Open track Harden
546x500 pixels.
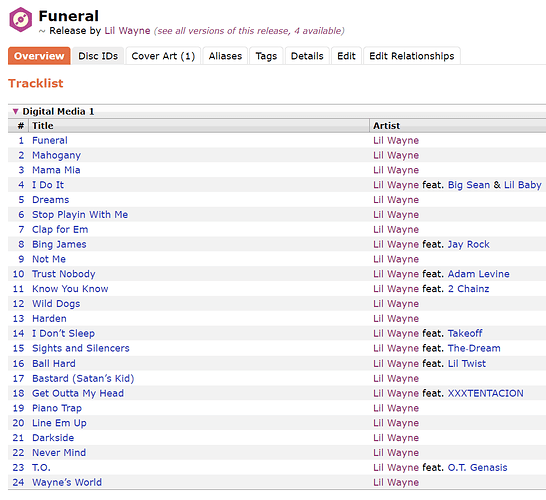[x=49, y=319]
